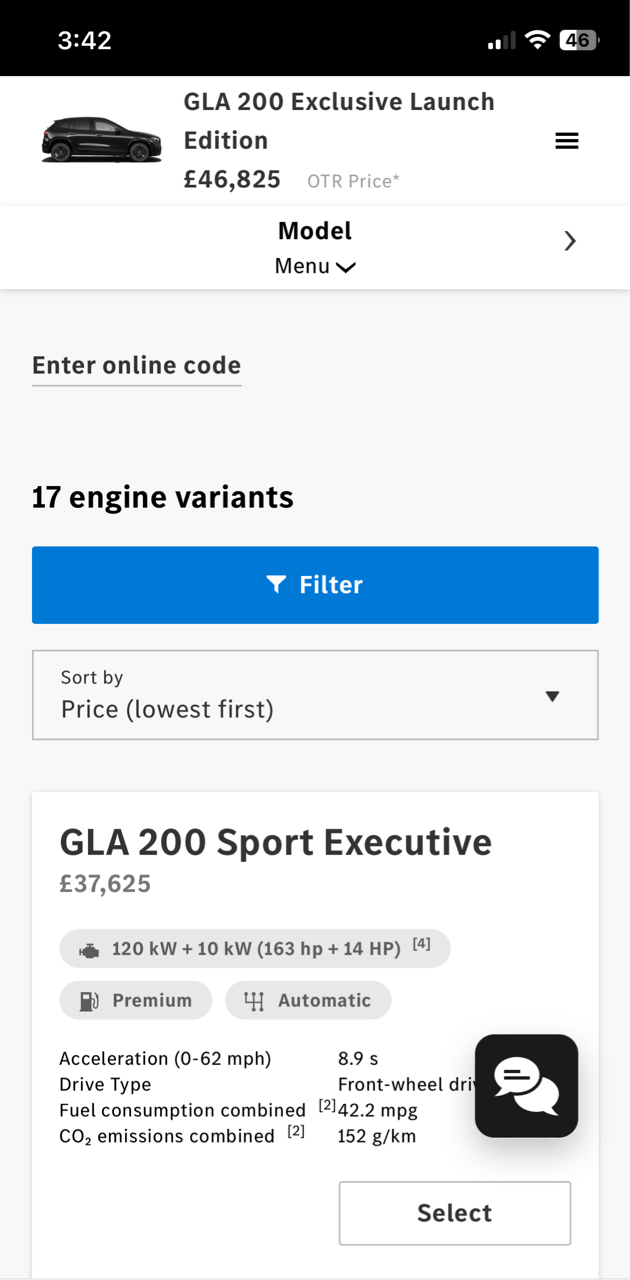
Task: Tap the Model section heading
Action: point(315,231)
